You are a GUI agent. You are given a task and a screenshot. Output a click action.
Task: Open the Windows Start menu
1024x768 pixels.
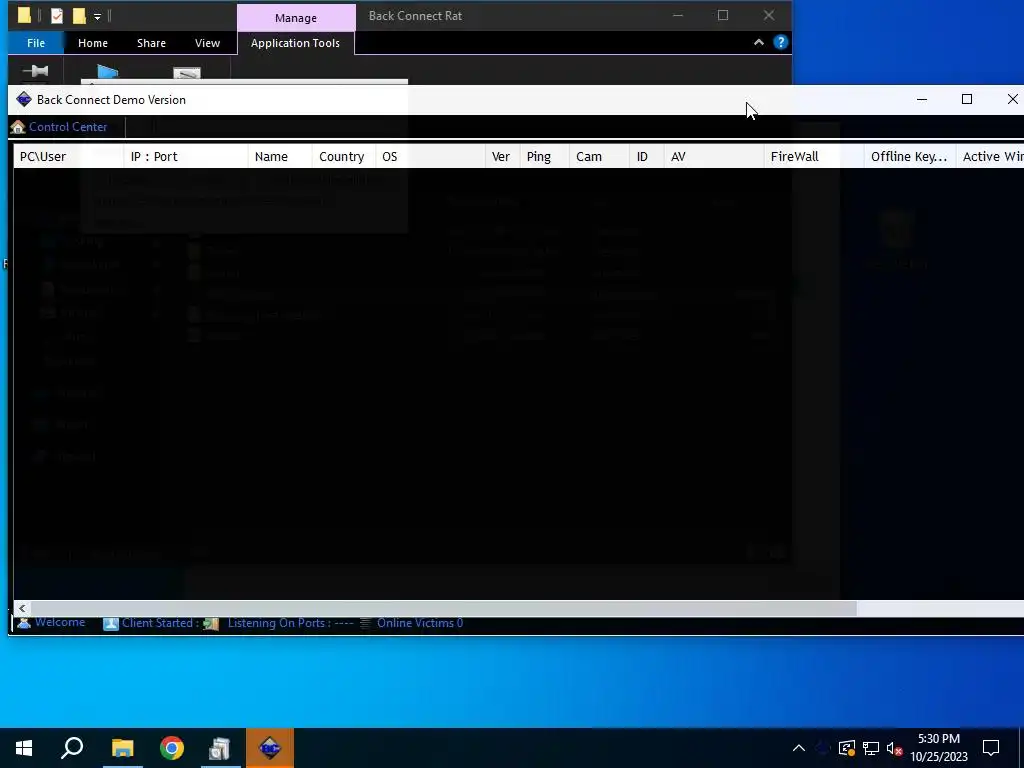coord(24,748)
